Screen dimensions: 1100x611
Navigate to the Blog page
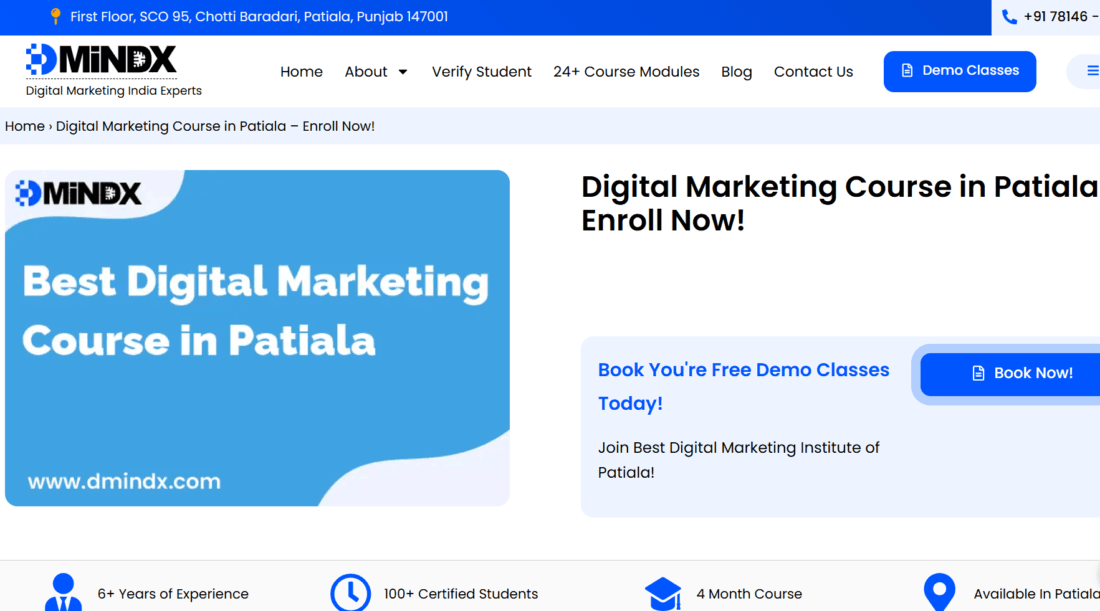[736, 72]
